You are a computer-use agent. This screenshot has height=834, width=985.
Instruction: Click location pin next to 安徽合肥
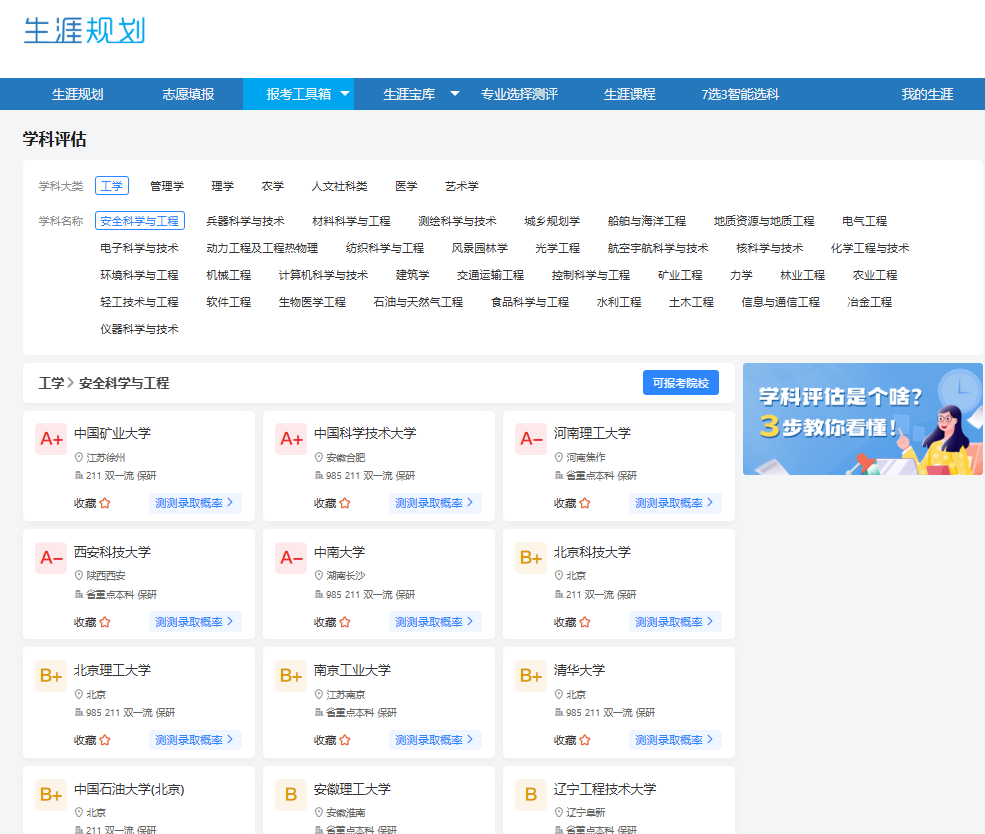[x=318, y=457]
